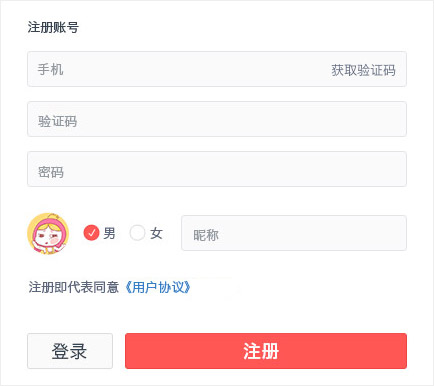
Task: Click the 男 label text
Action: pyautogui.click(x=109, y=233)
